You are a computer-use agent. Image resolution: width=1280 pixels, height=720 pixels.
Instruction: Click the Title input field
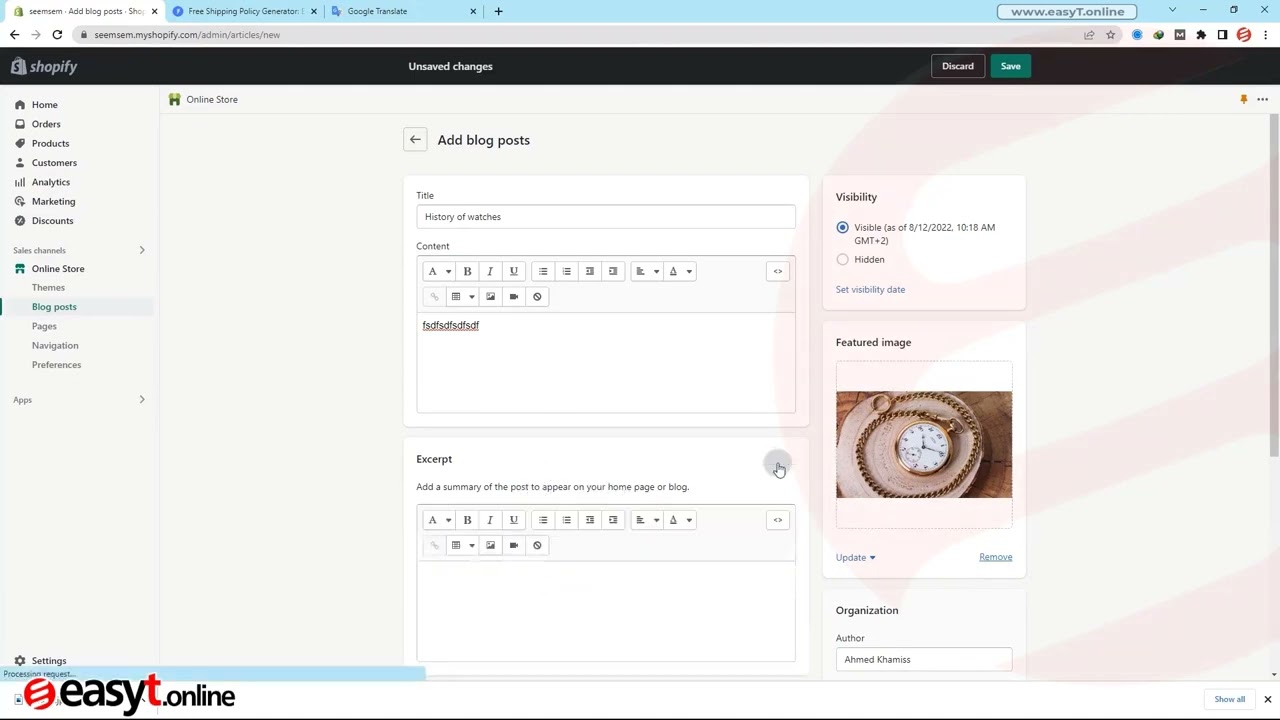pyautogui.click(x=606, y=217)
